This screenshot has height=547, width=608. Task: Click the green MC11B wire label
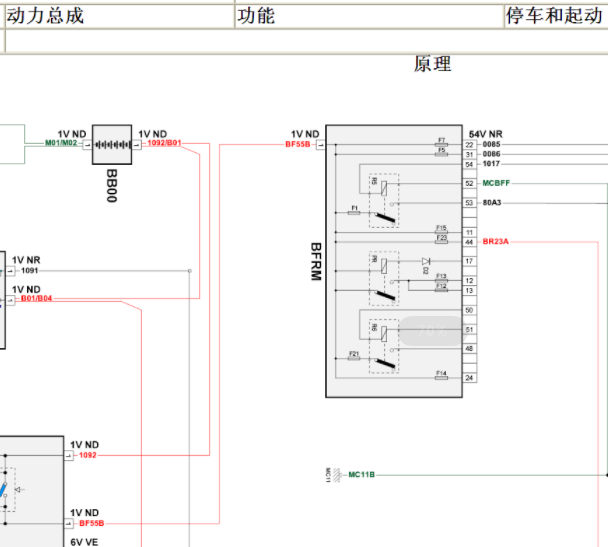pyautogui.click(x=361, y=475)
